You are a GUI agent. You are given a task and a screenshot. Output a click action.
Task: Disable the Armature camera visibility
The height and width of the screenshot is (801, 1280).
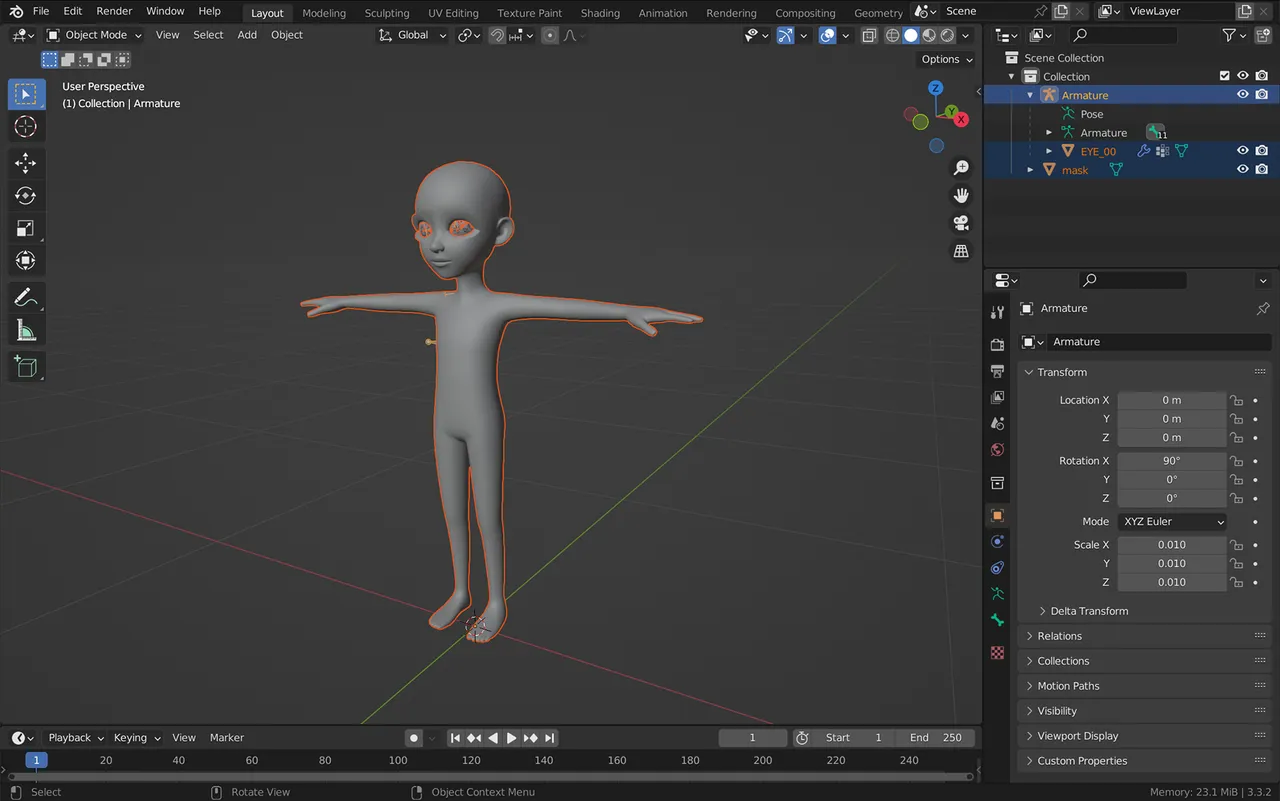point(1261,94)
